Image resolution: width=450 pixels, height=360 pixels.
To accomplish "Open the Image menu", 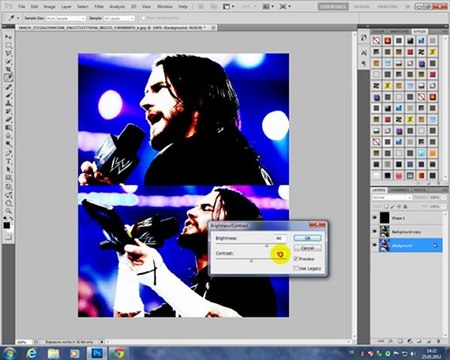I will [49, 6].
